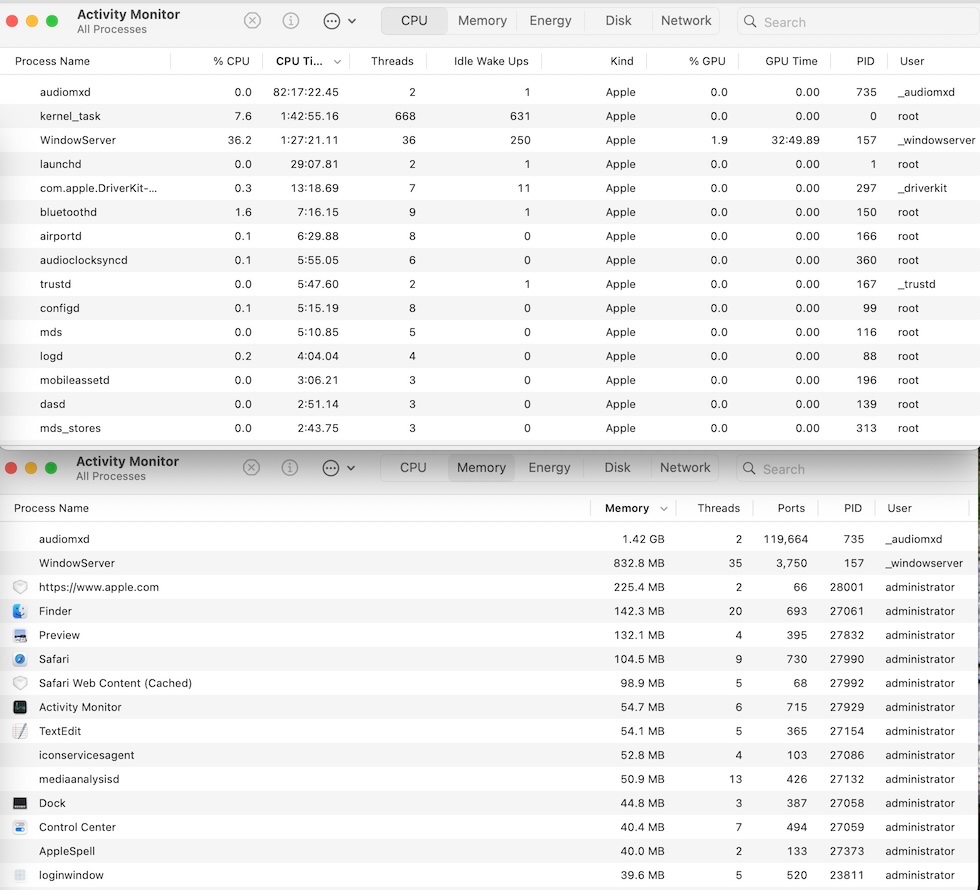The width and height of the screenshot is (980, 890).
Task: Select the Control Center icon in the list
Action: click(x=20, y=827)
